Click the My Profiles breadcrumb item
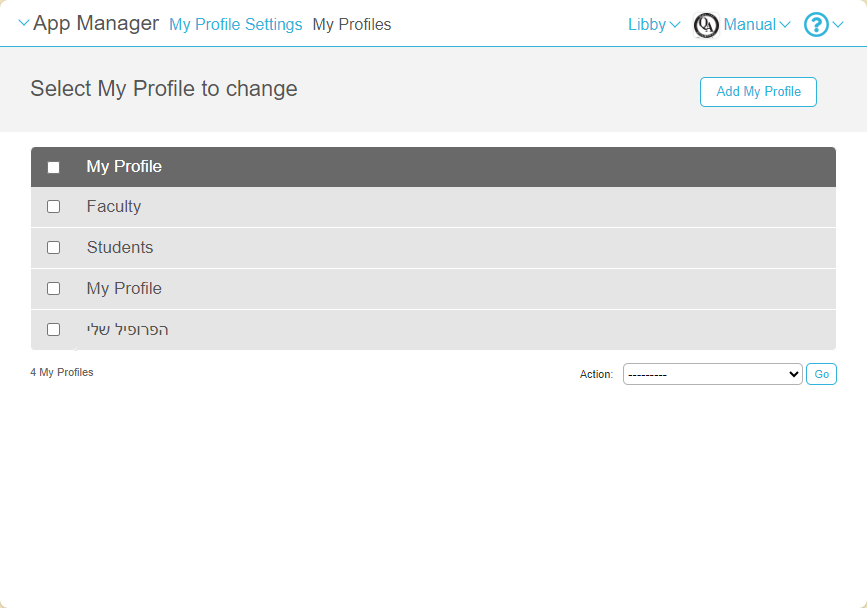 [x=352, y=25]
